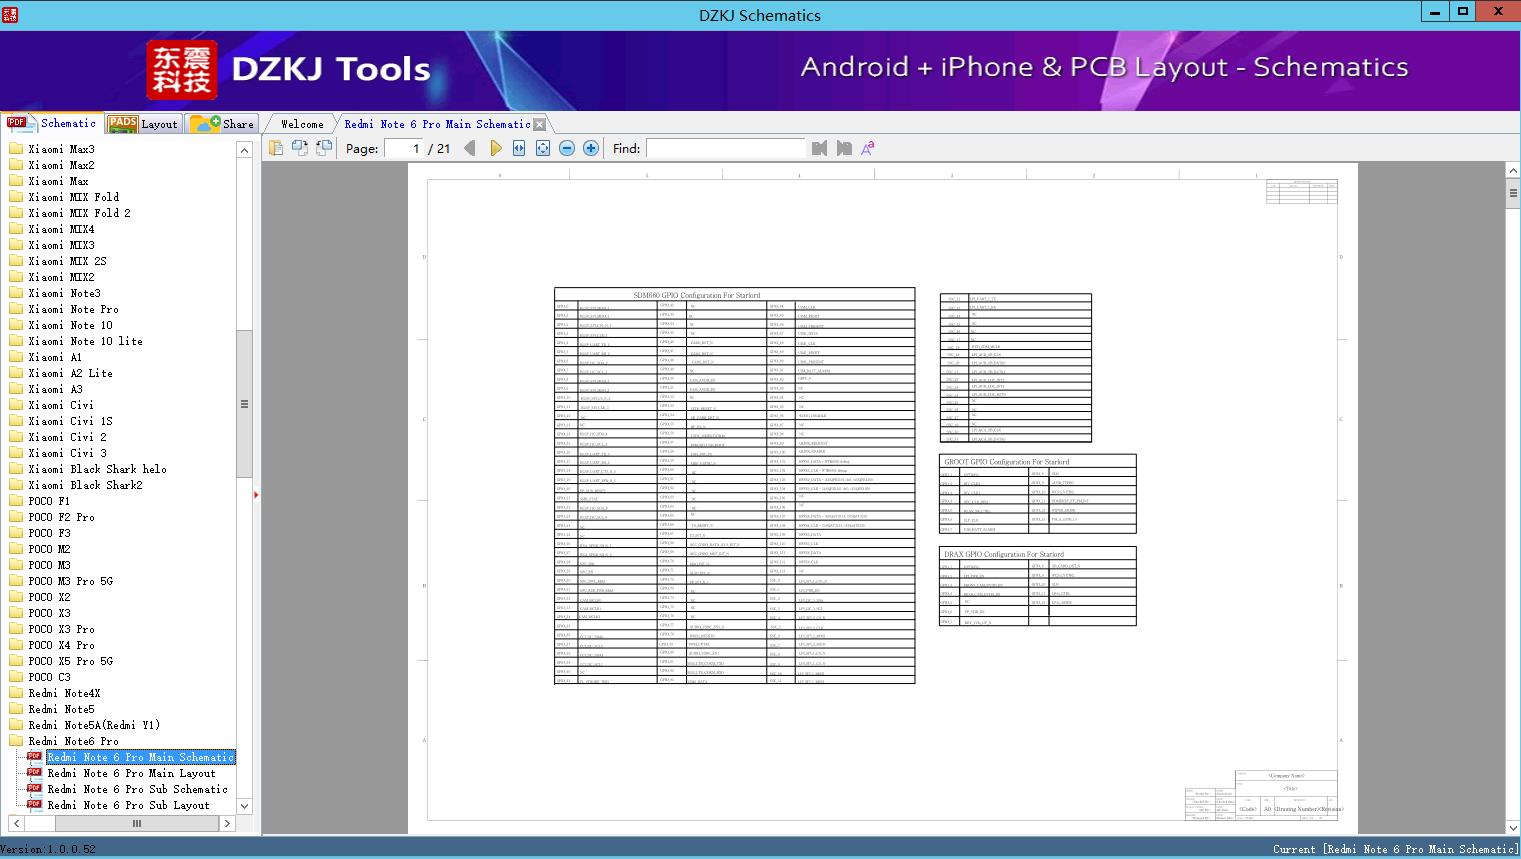Click the first copy-page icon in toolbar
The width and height of the screenshot is (1521, 859).
point(276,148)
